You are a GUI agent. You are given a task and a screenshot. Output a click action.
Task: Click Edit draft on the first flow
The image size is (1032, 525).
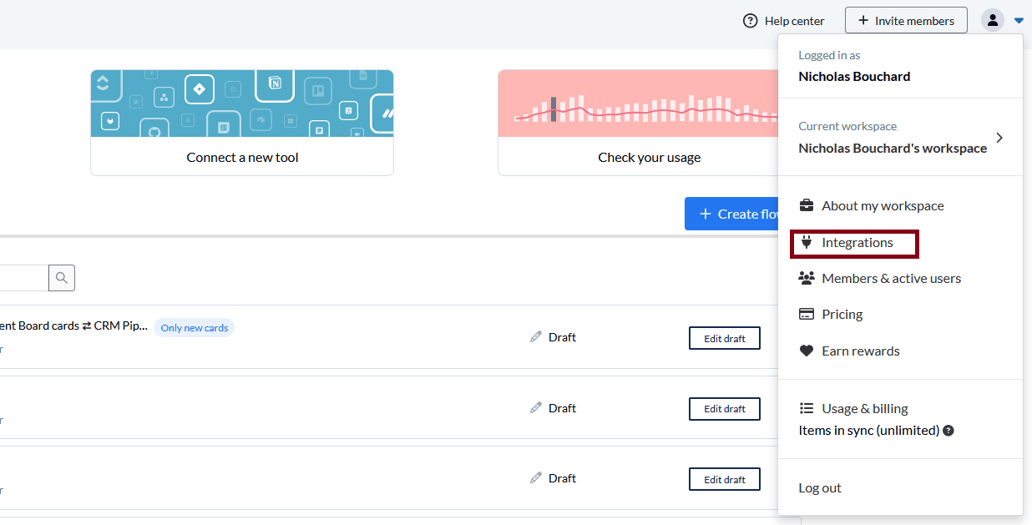[724, 338]
